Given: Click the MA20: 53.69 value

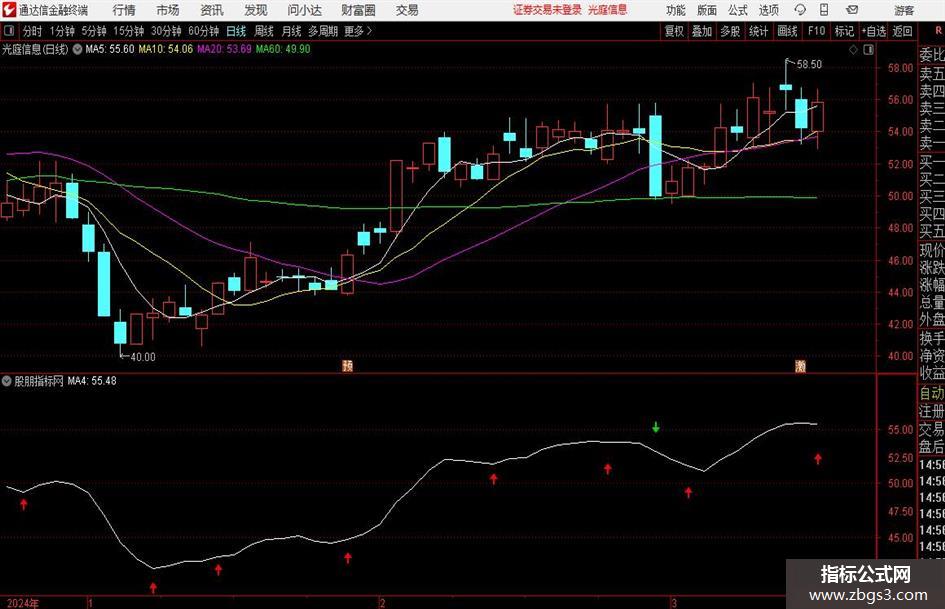Looking at the screenshot, I should 224,49.
